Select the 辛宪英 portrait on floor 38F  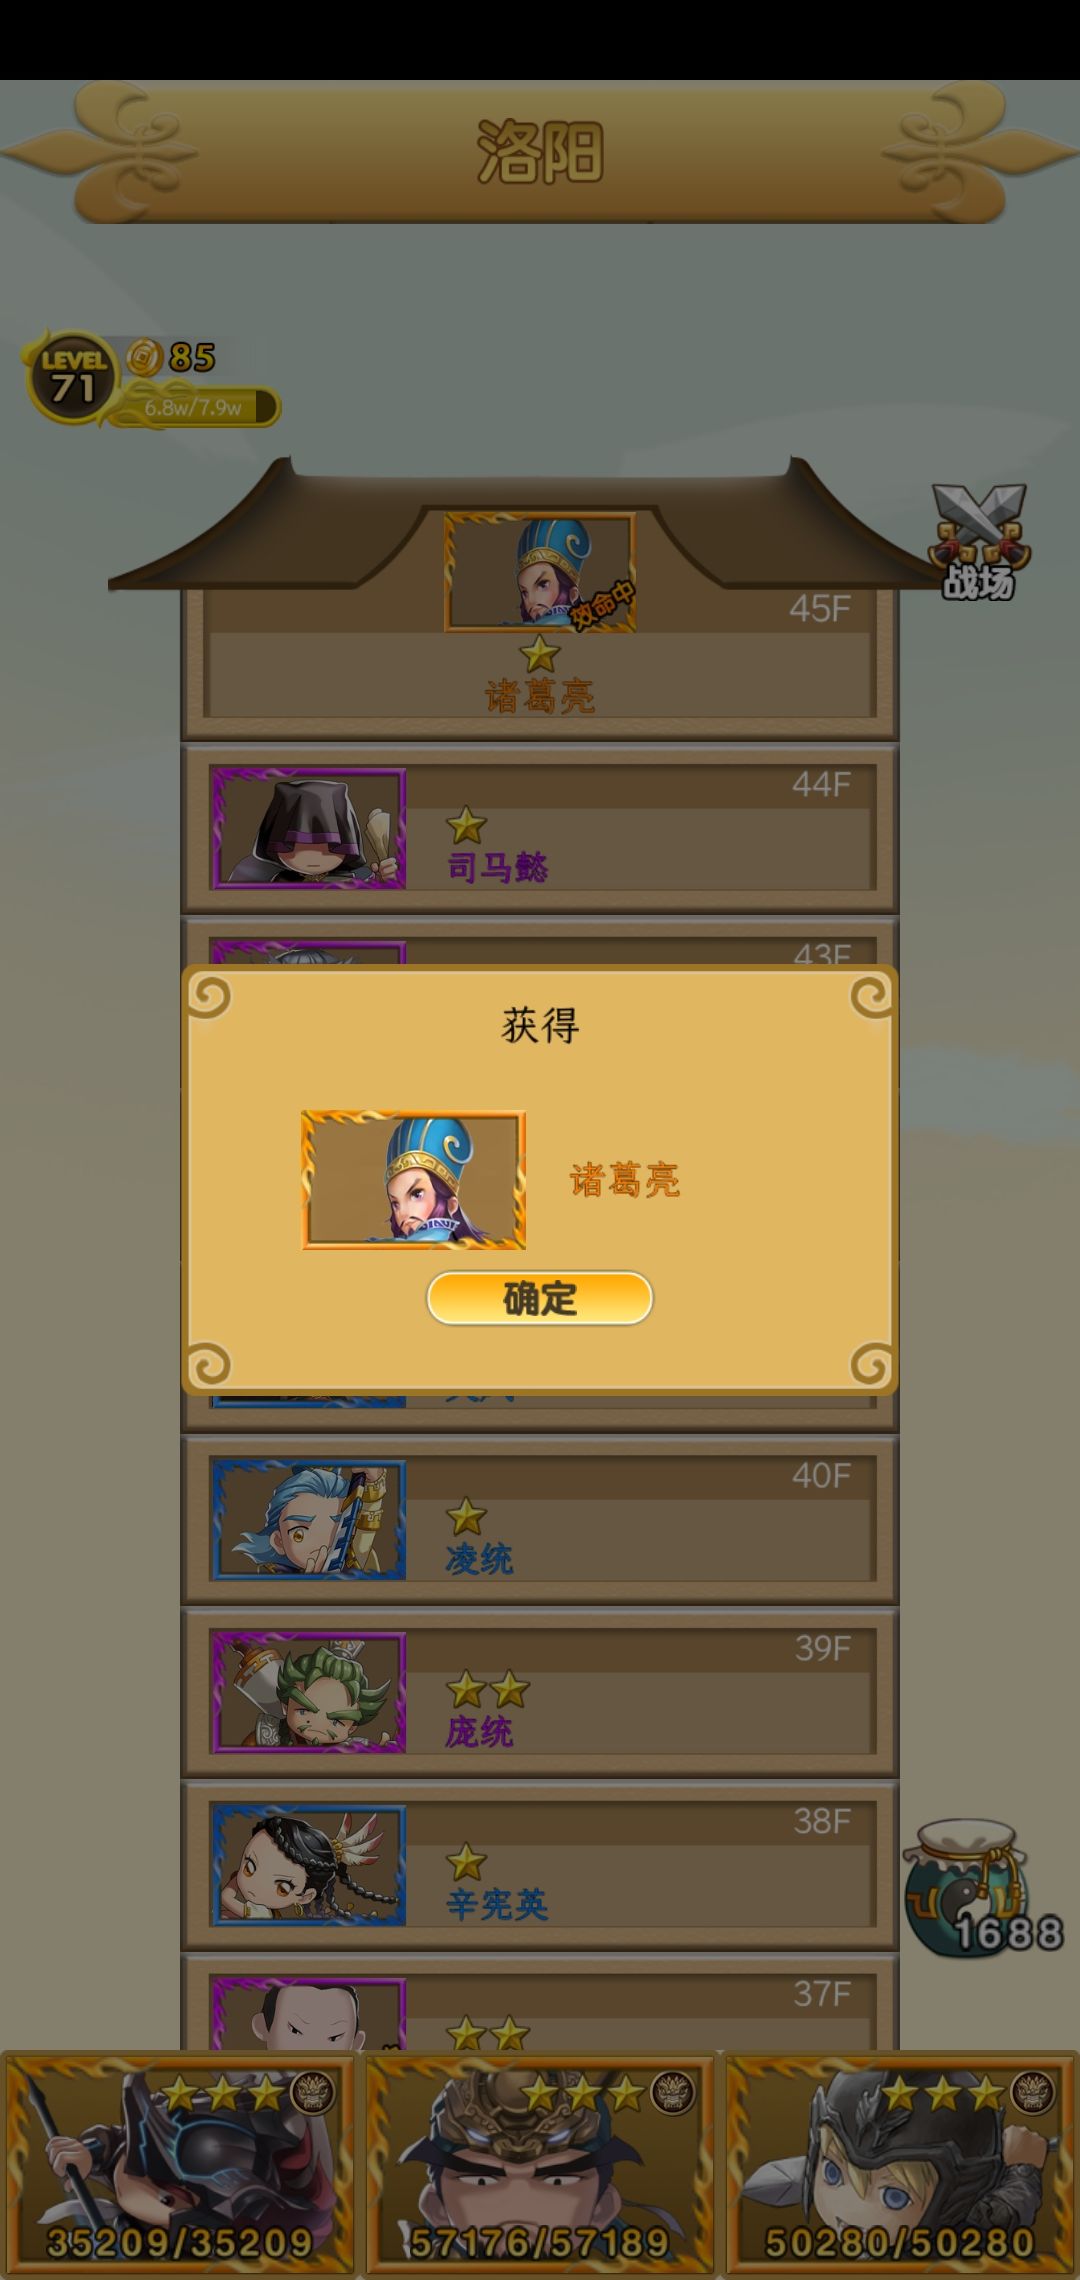click(309, 1865)
